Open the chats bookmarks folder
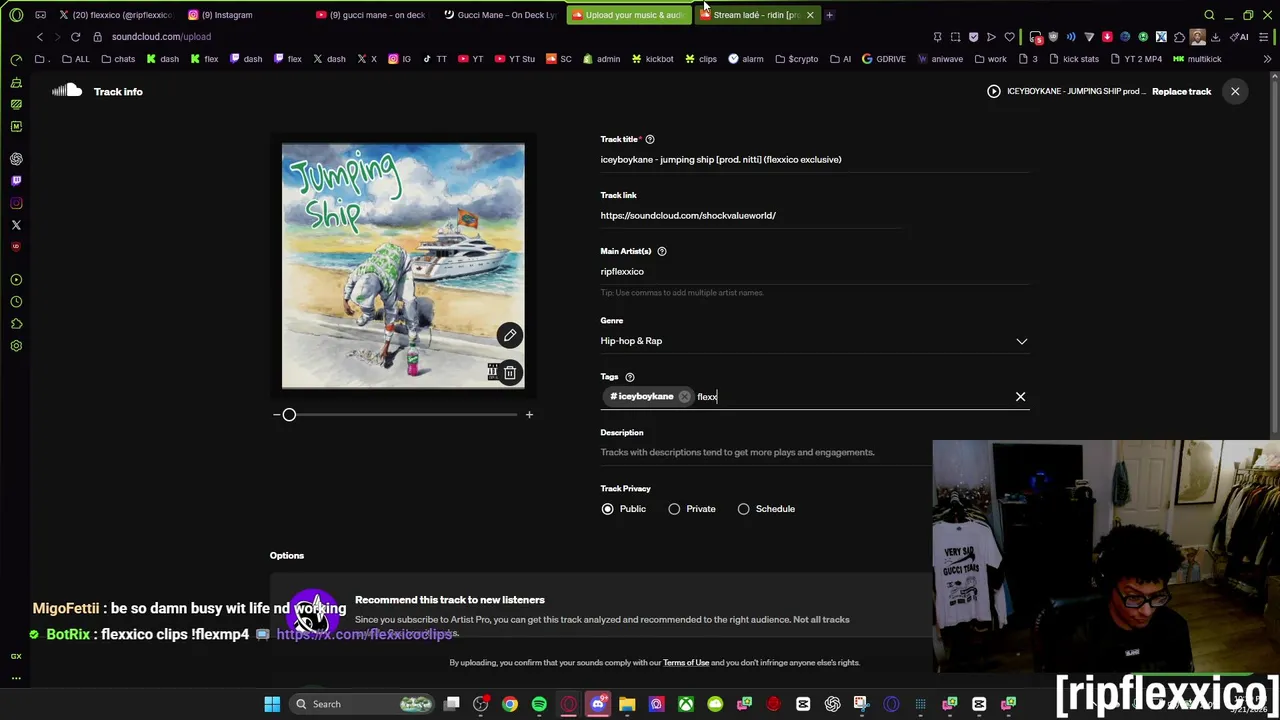 (x=117, y=59)
